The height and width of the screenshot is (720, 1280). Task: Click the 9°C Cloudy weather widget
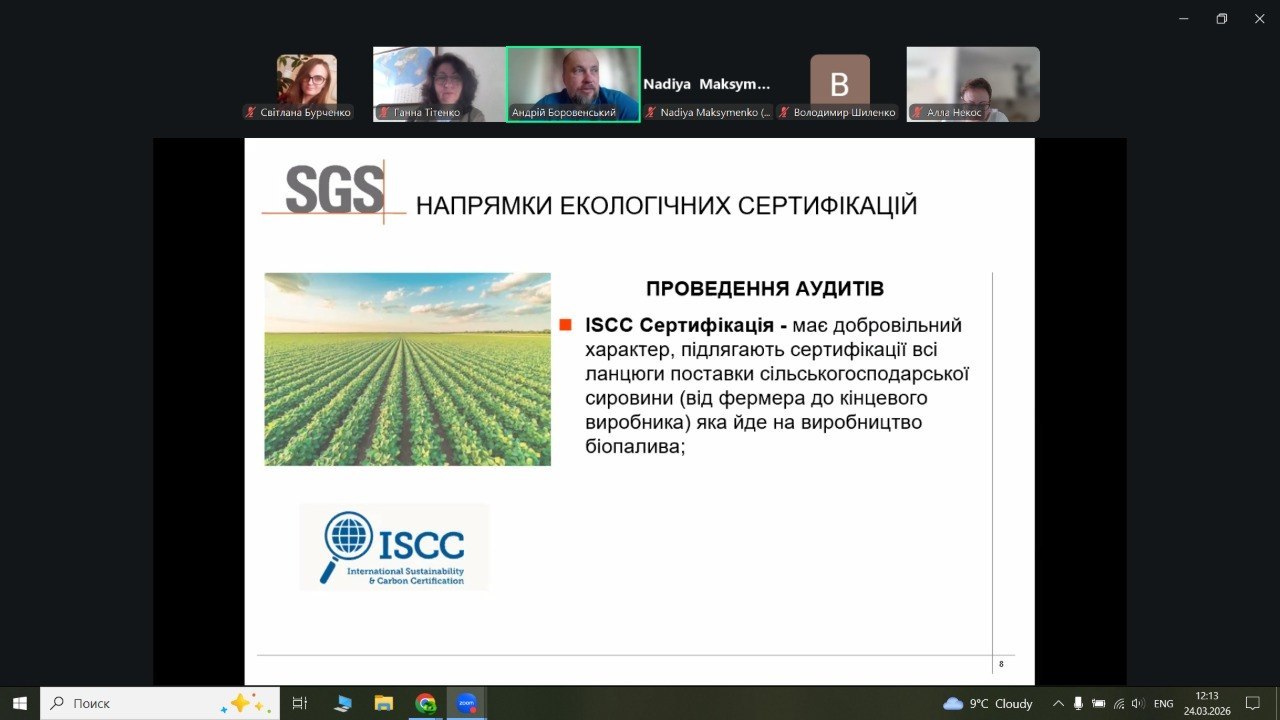point(988,703)
